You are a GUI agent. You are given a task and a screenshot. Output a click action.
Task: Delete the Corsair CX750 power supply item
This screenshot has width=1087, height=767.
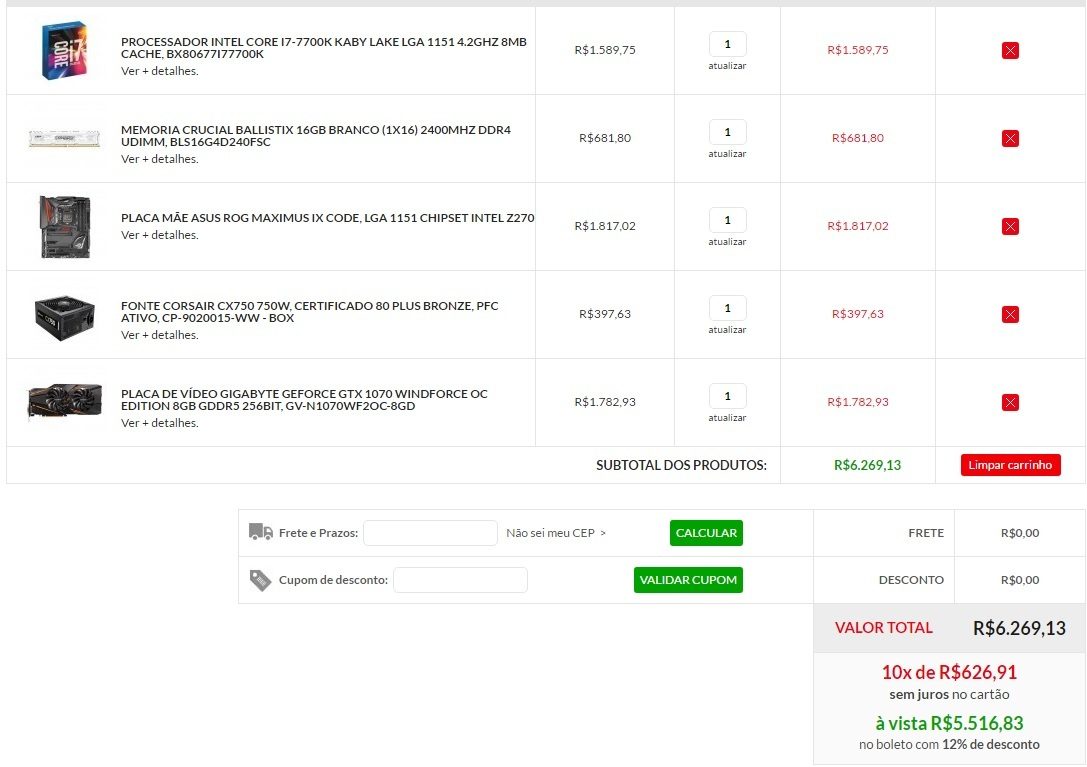click(x=1010, y=314)
